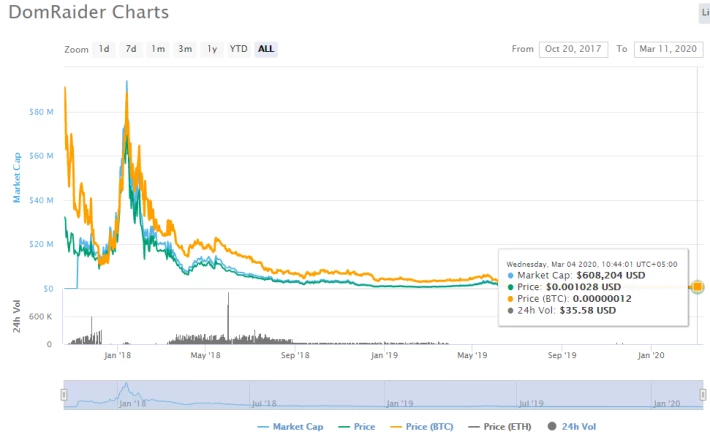Click the $608,204 USD market cap value
This screenshot has height=440, width=710.
(x=611, y=275)
